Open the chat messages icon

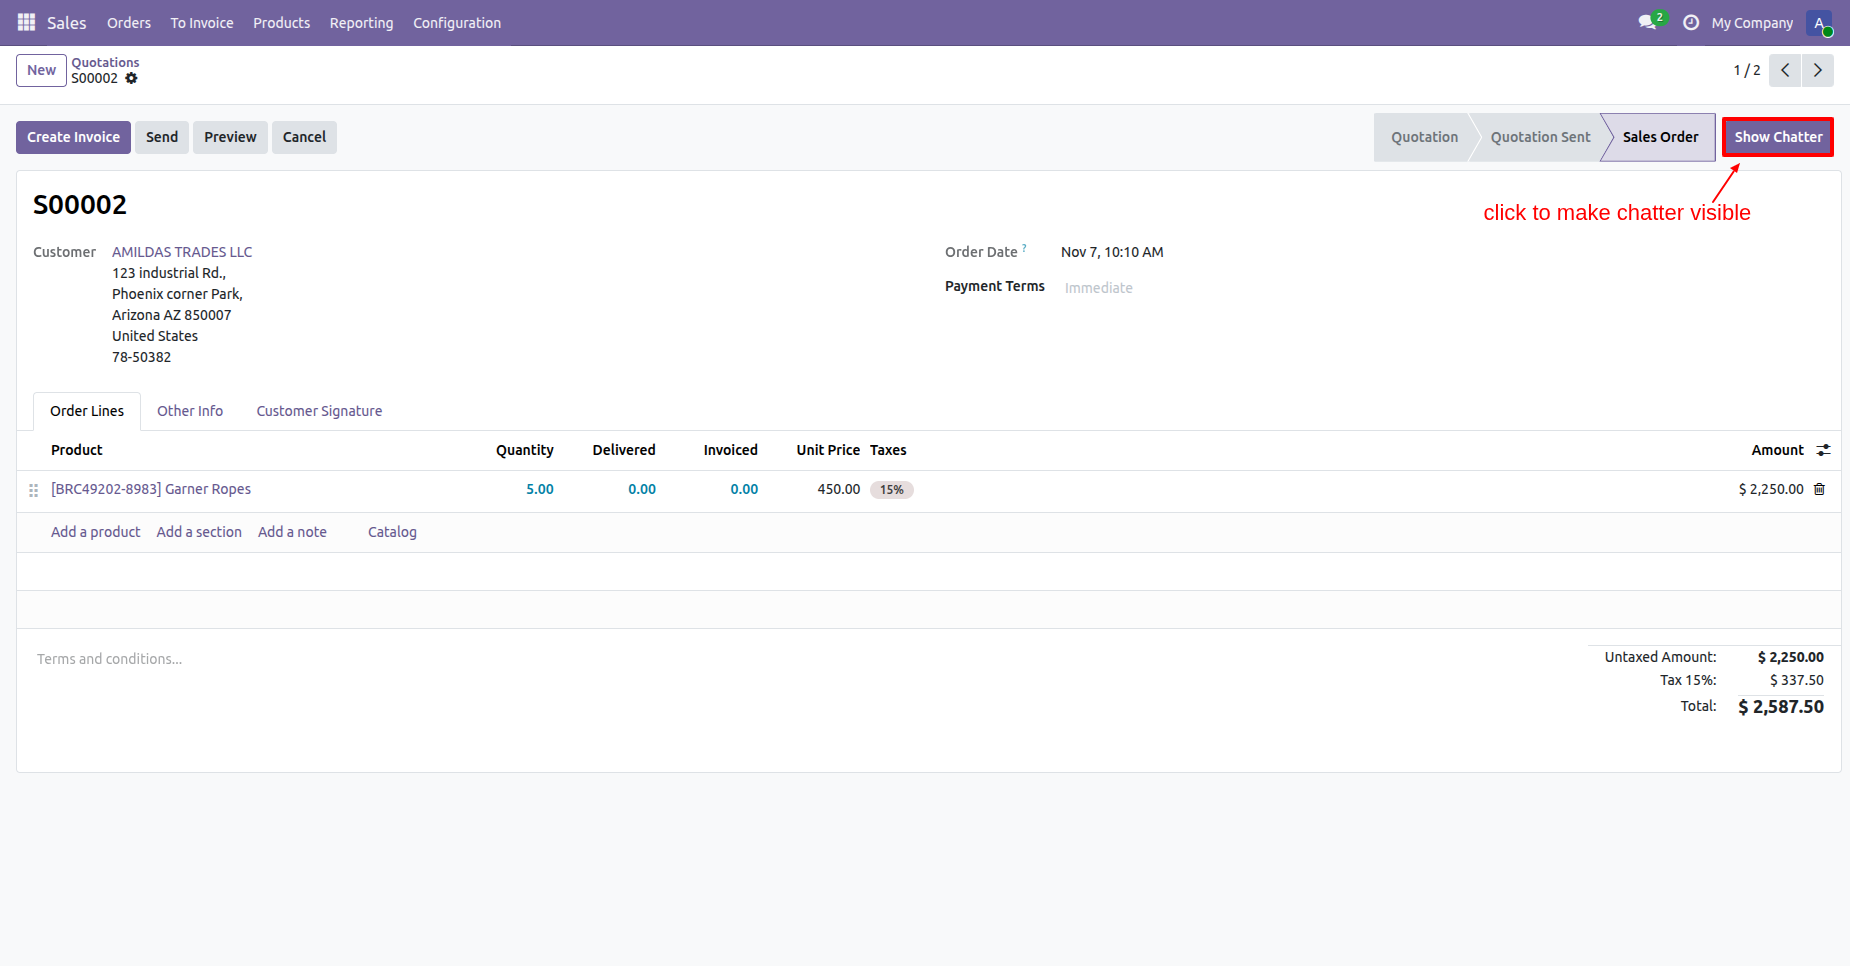coord(1647,22)
